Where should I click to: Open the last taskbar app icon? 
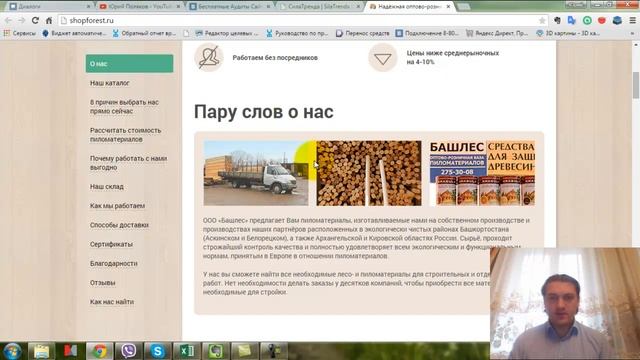(273, 351)
